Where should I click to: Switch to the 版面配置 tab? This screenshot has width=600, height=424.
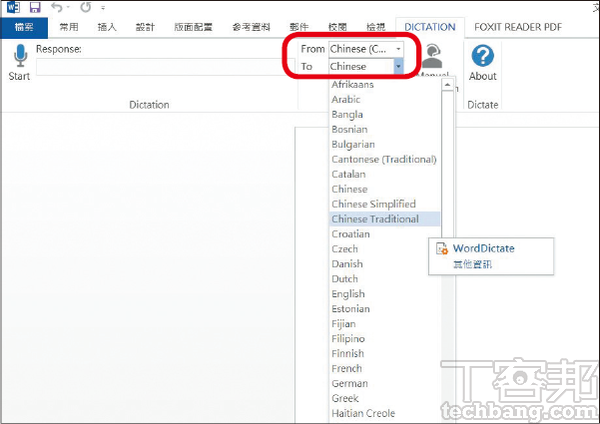(193, 27)
